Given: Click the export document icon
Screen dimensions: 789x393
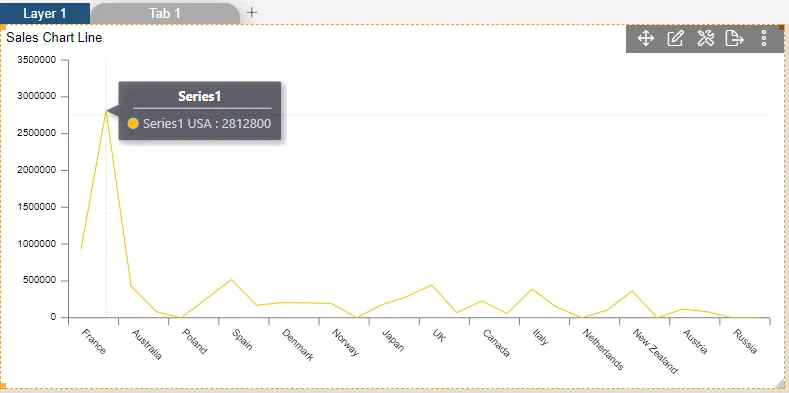Looking at the screenshot, I should pos(735,38).
